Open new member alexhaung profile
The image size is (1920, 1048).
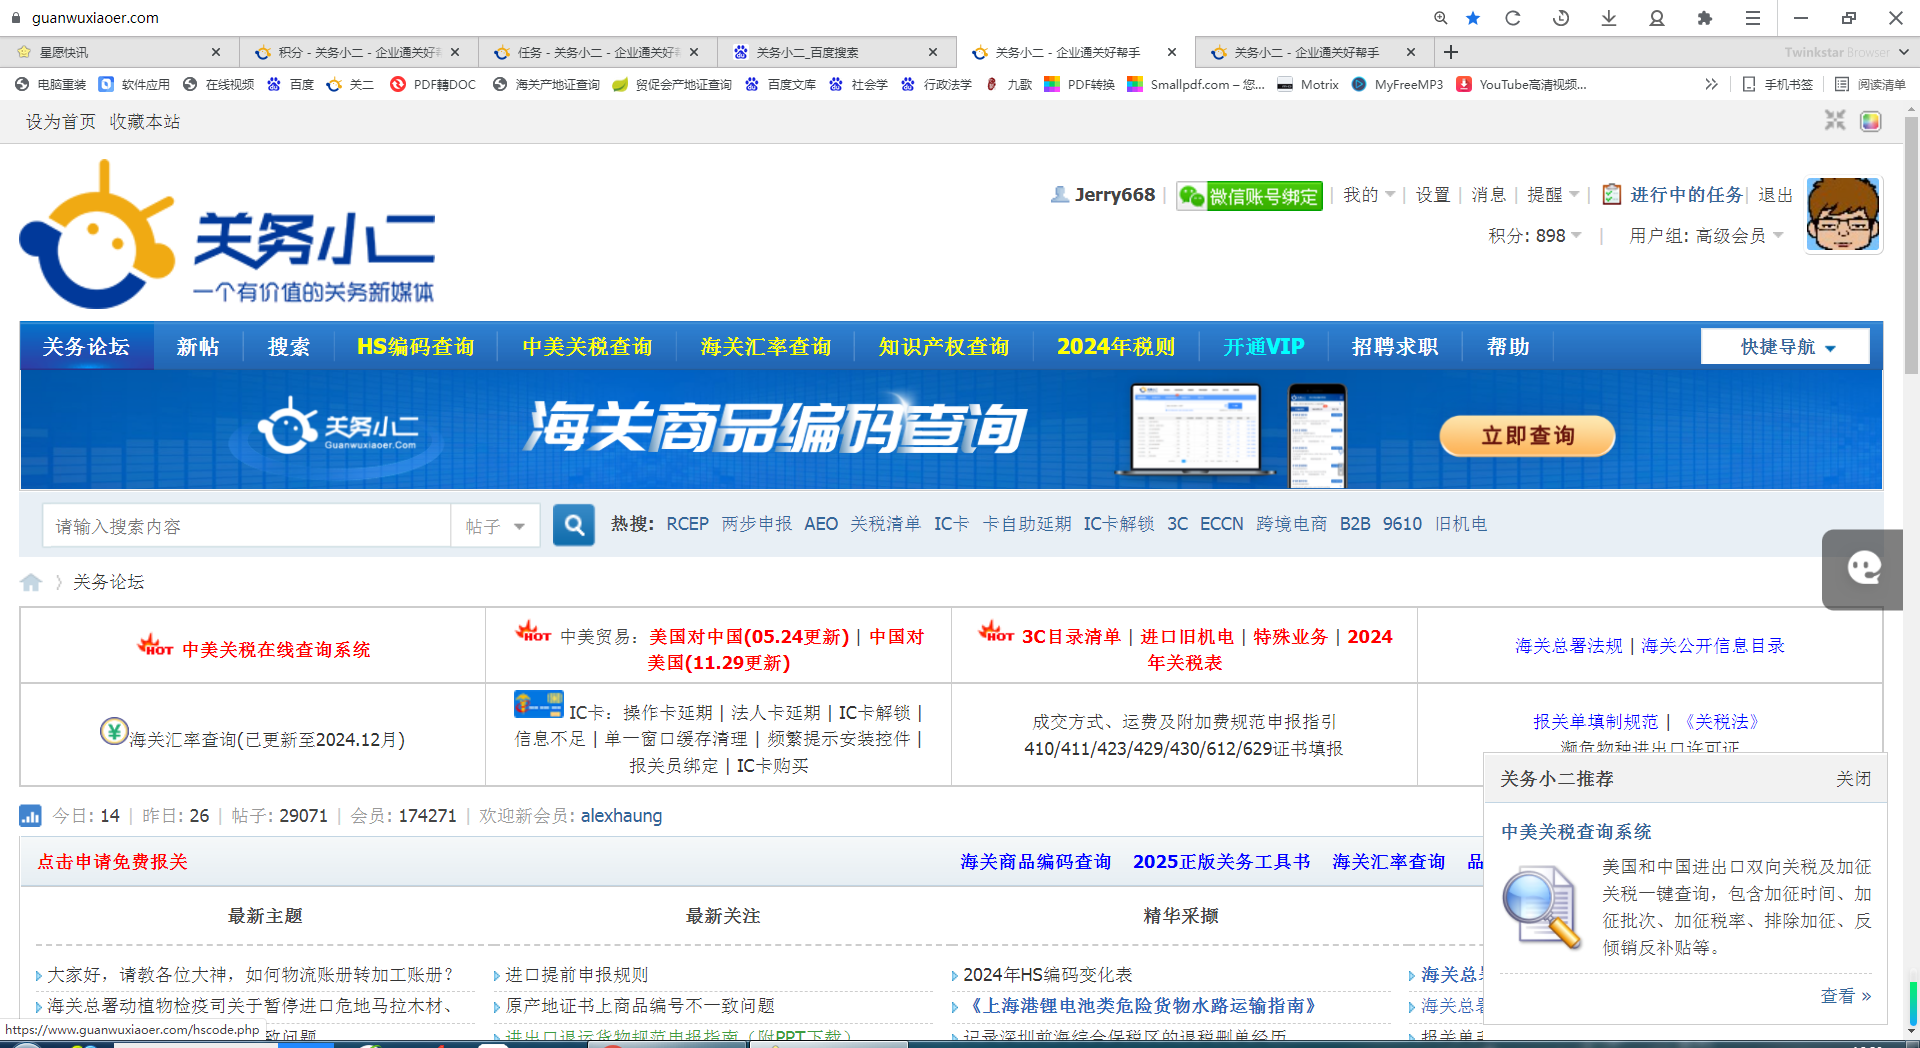coord(621,816)
